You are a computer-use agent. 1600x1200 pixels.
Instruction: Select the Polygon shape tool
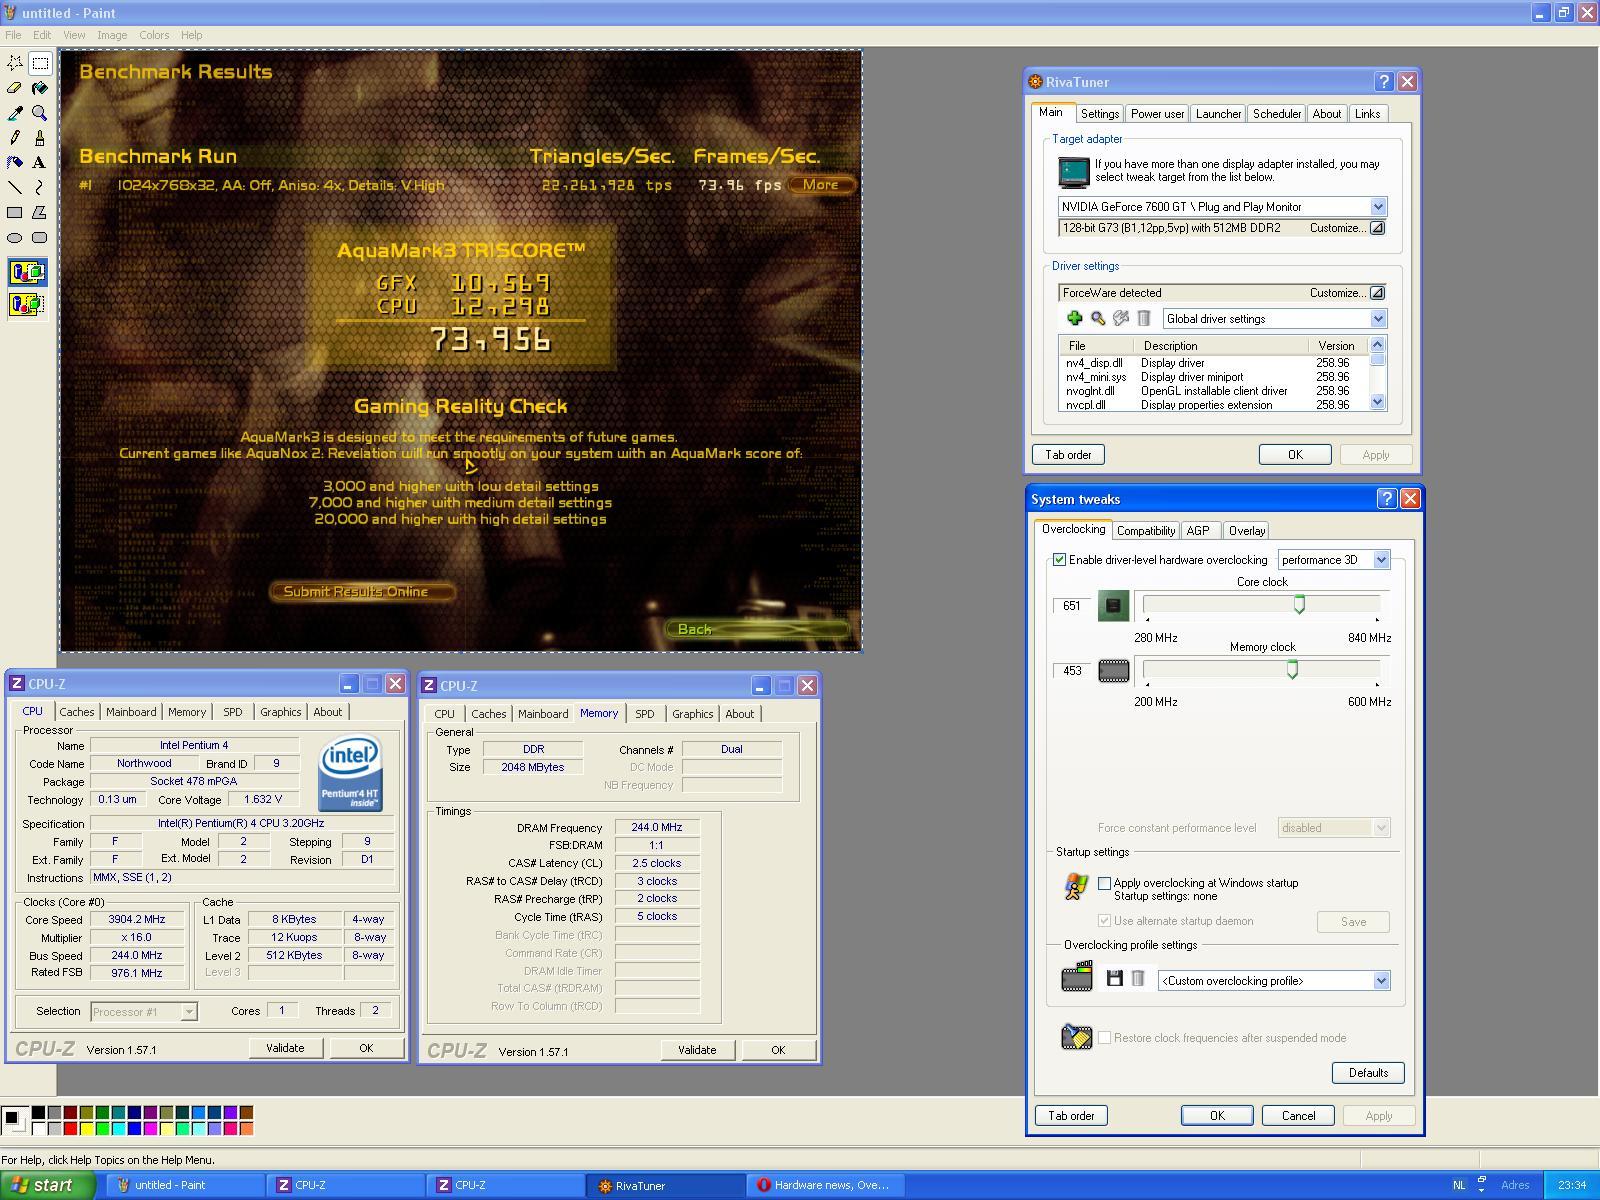pyautogui.click(x=40, y=213)
